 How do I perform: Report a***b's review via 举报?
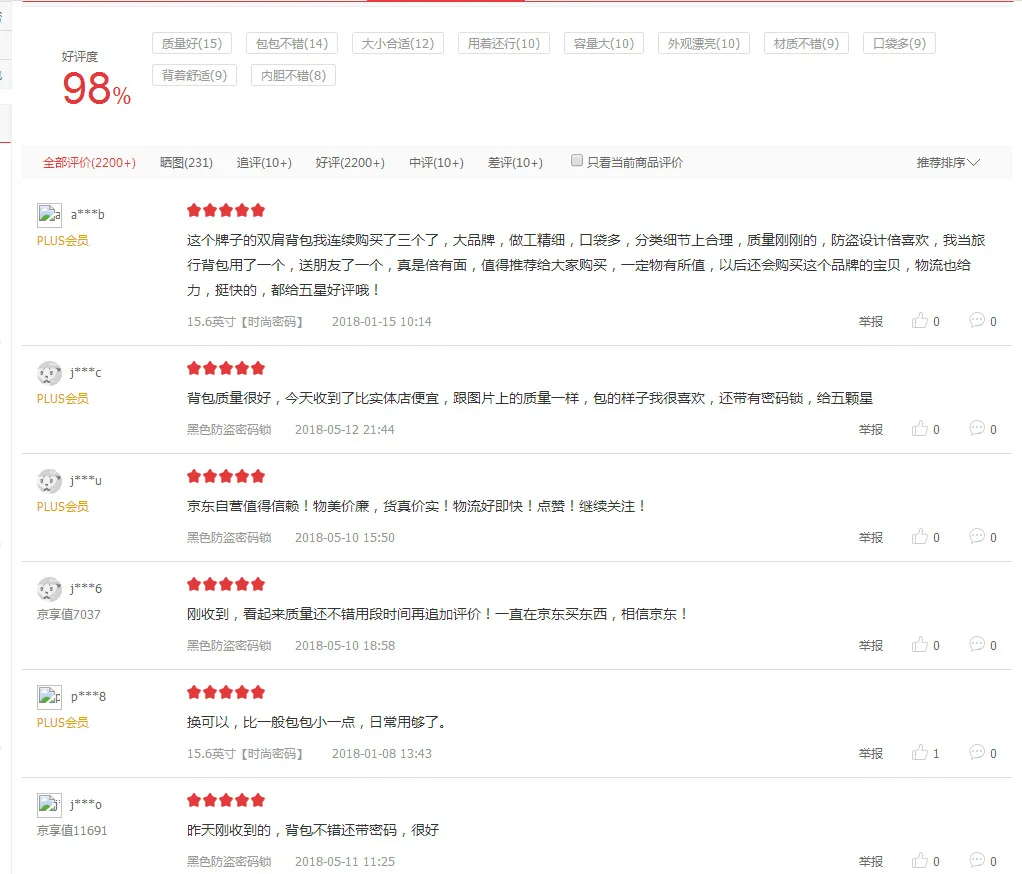pyautogui.click(x=871, y=321)
